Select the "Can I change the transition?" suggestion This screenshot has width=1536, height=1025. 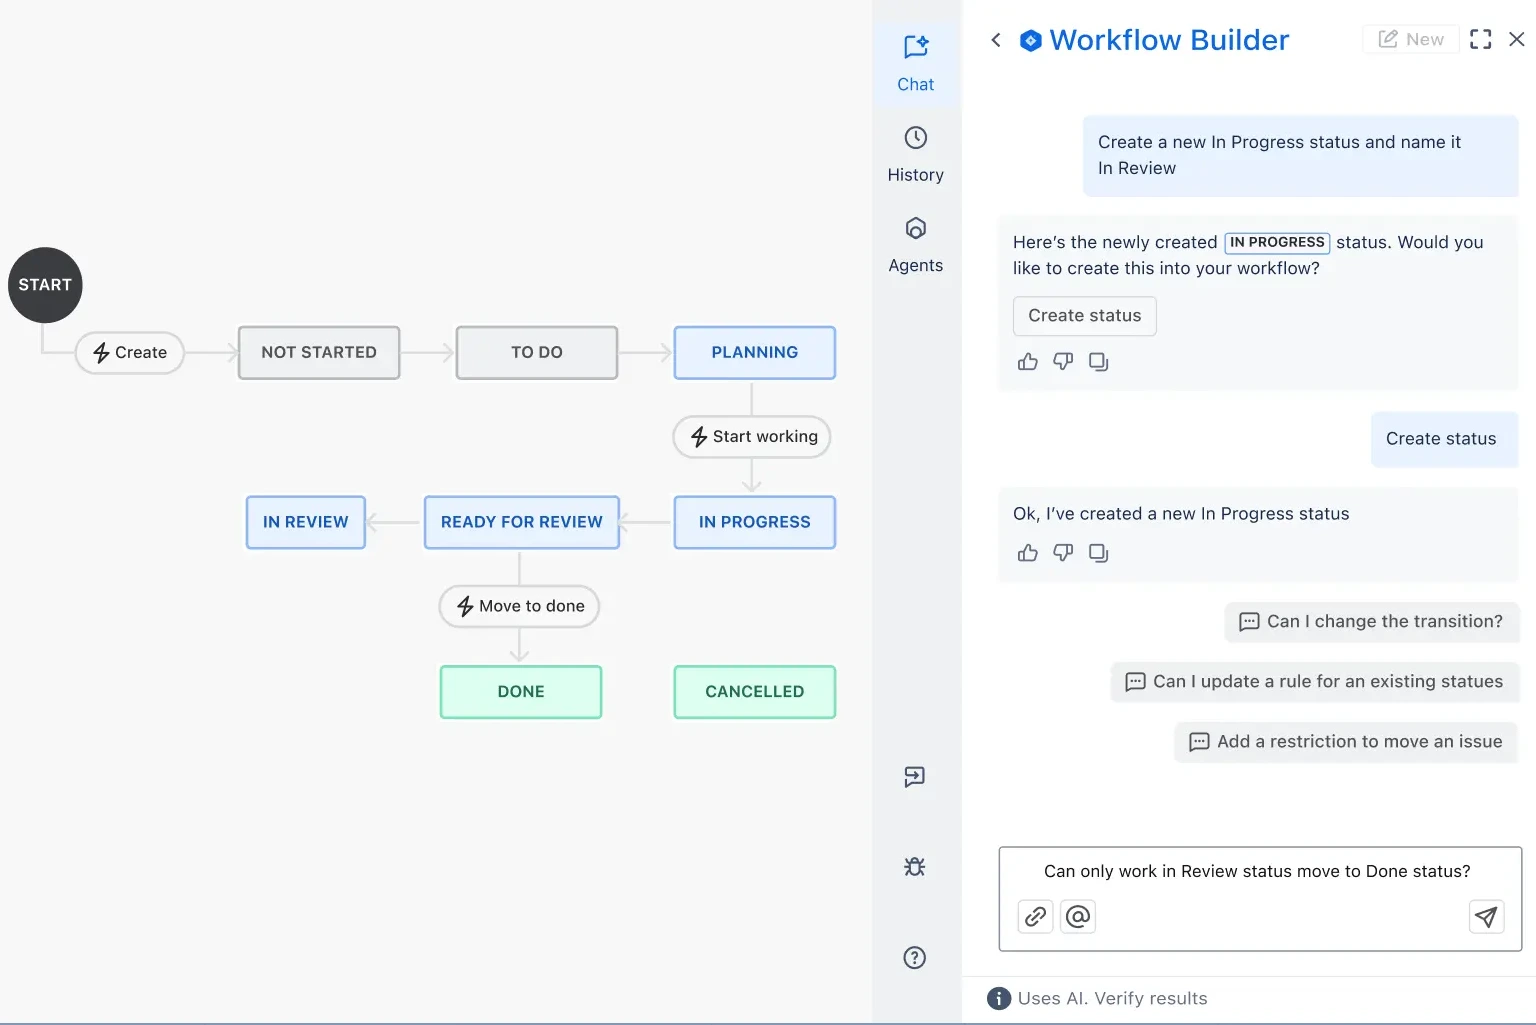click(1371, 621)
